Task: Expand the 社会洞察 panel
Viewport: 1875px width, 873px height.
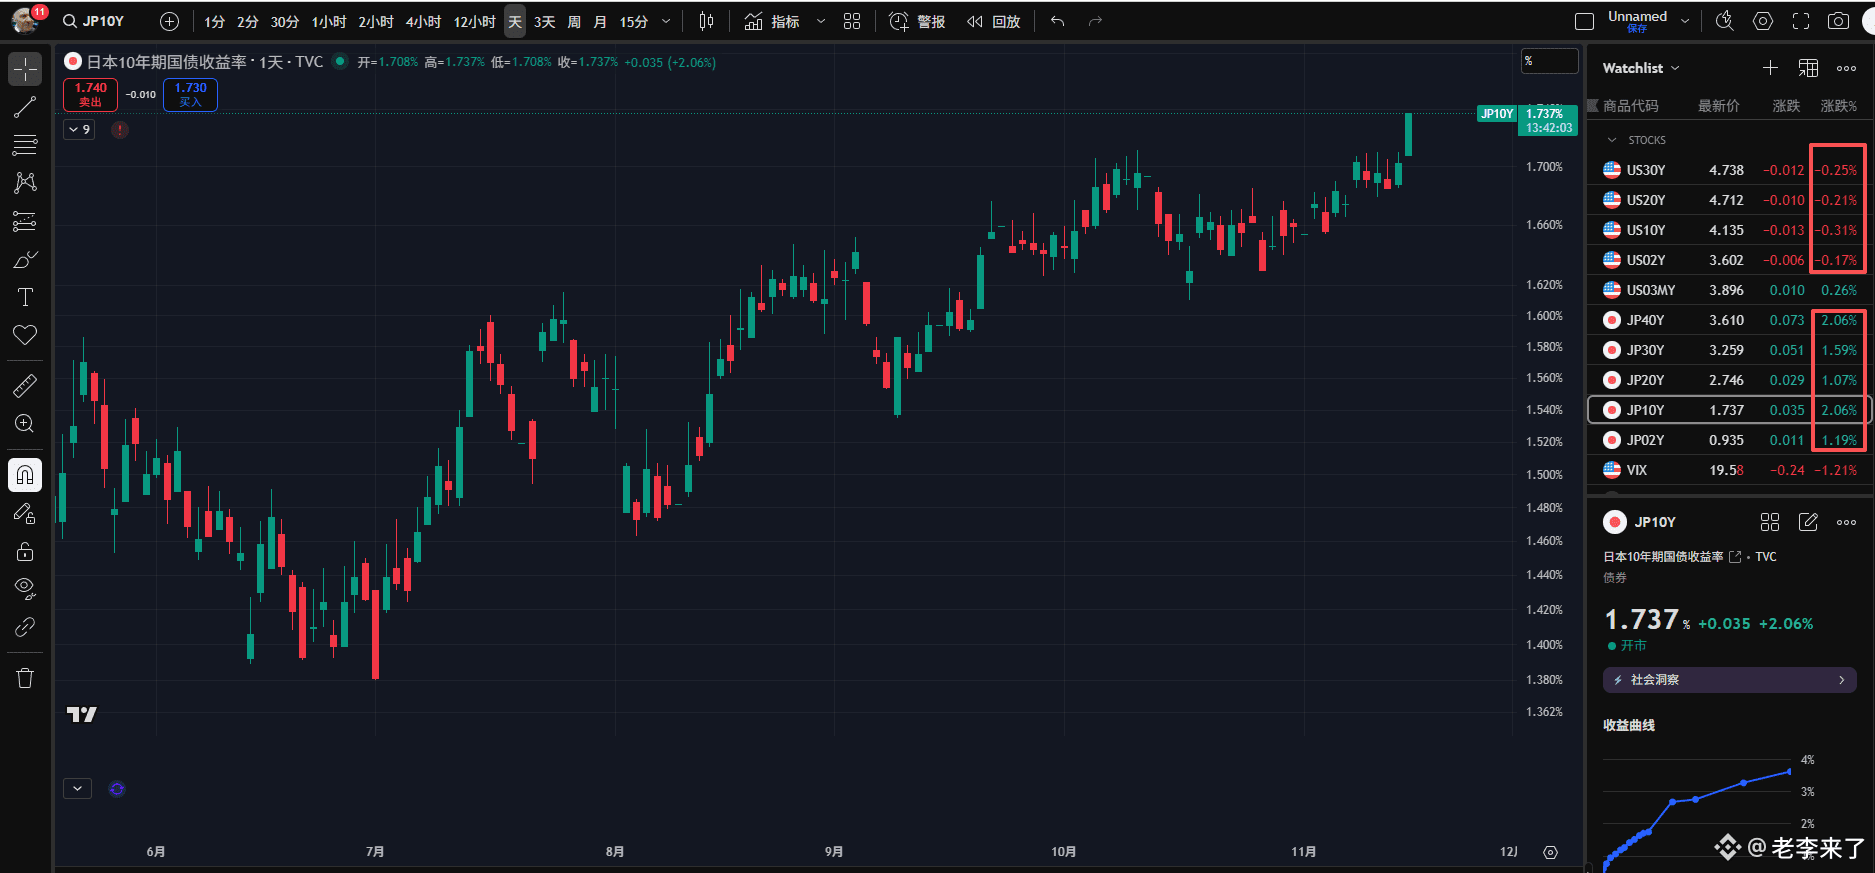Action: tap(1730, 680)
